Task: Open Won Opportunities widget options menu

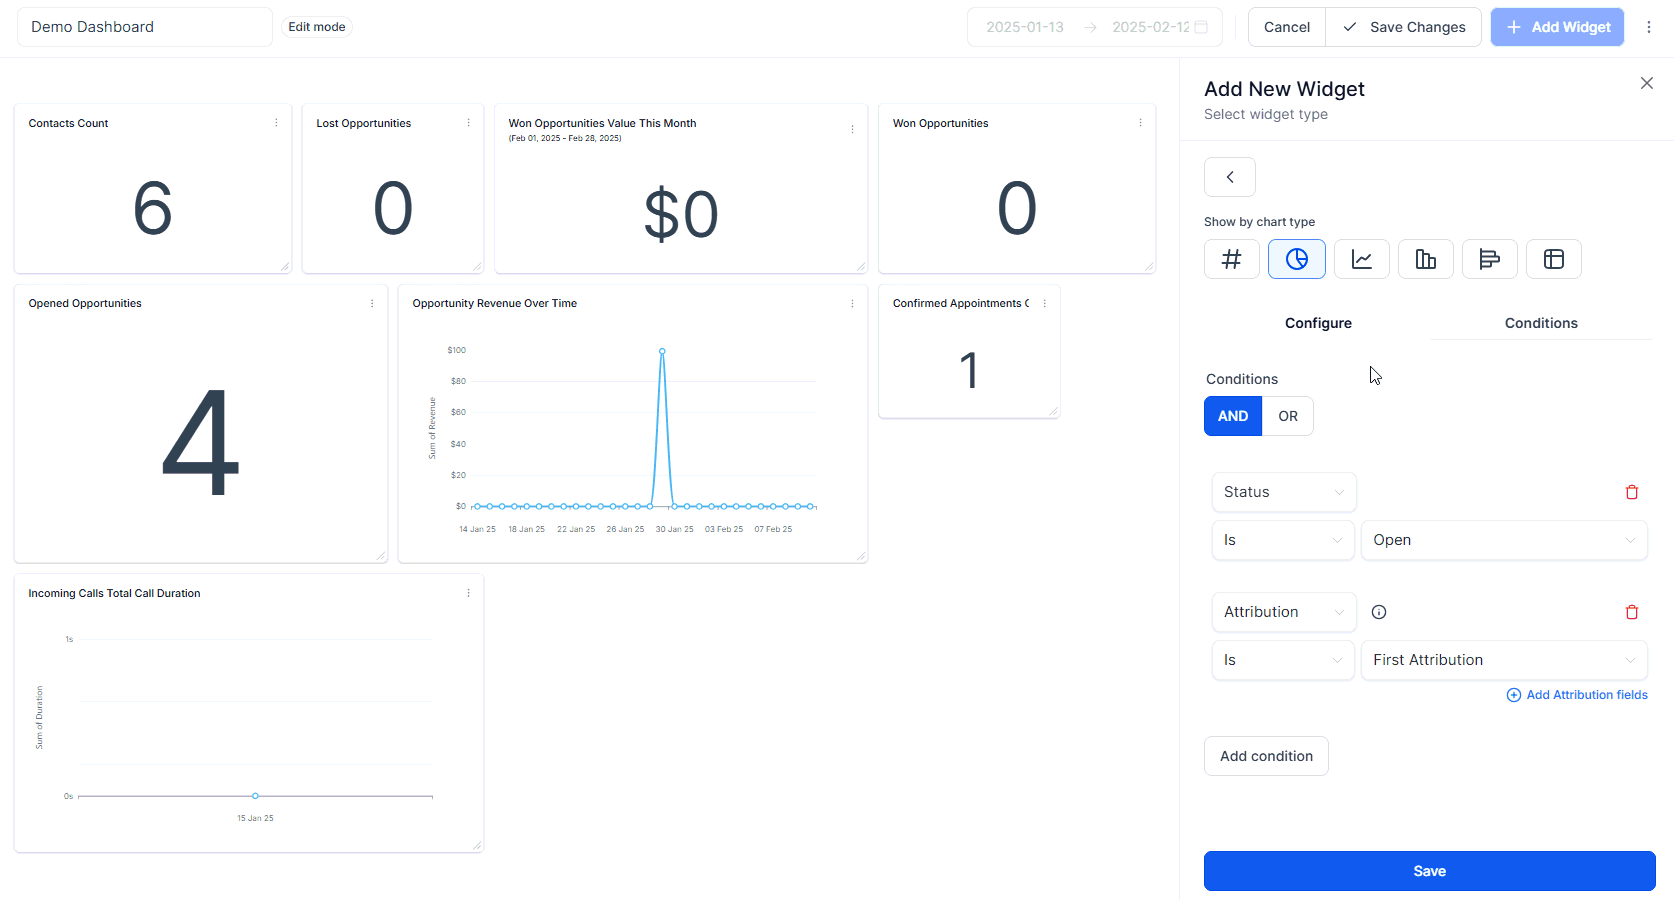Action: pos(1140,123)
